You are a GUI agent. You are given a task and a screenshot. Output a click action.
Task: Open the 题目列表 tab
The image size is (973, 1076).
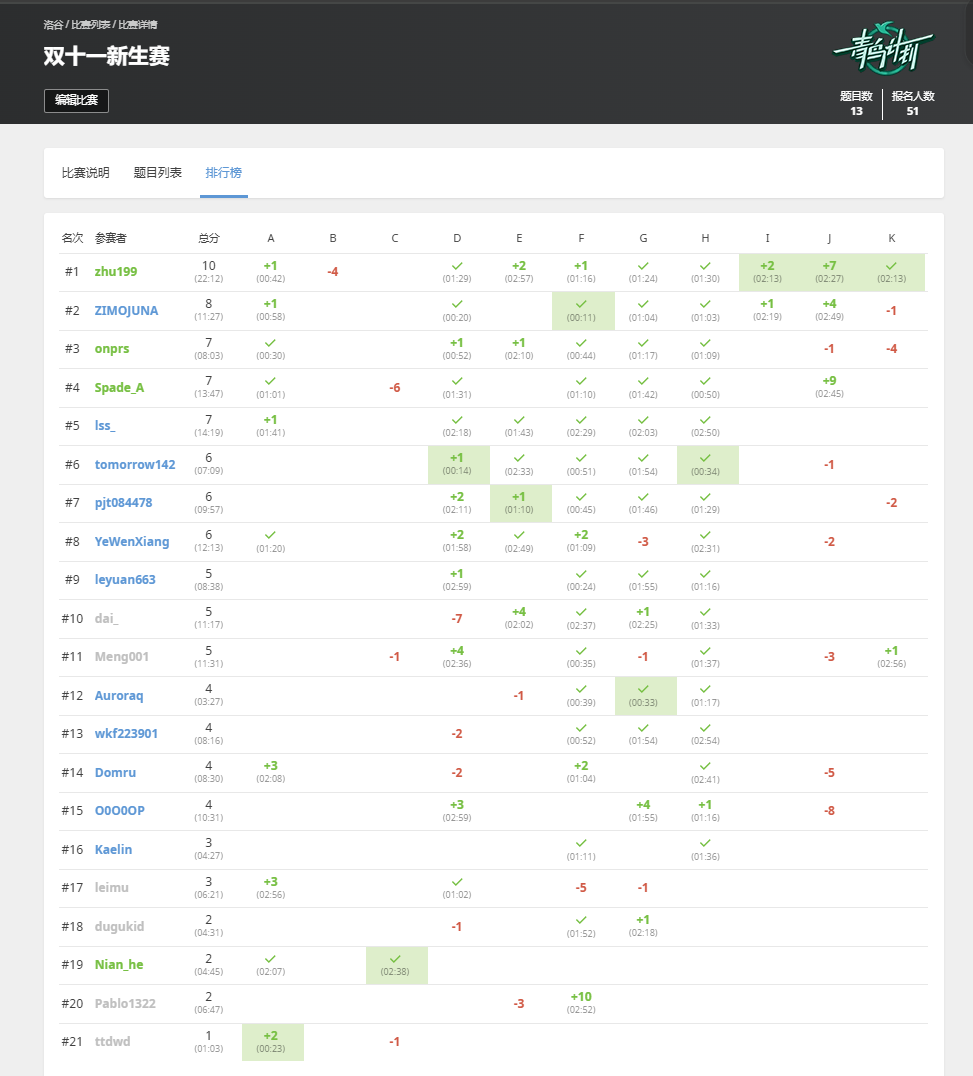point(158,173)
